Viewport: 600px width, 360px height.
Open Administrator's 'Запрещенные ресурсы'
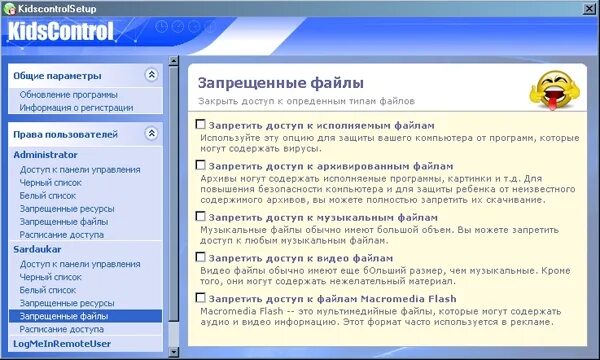point(67,209)
